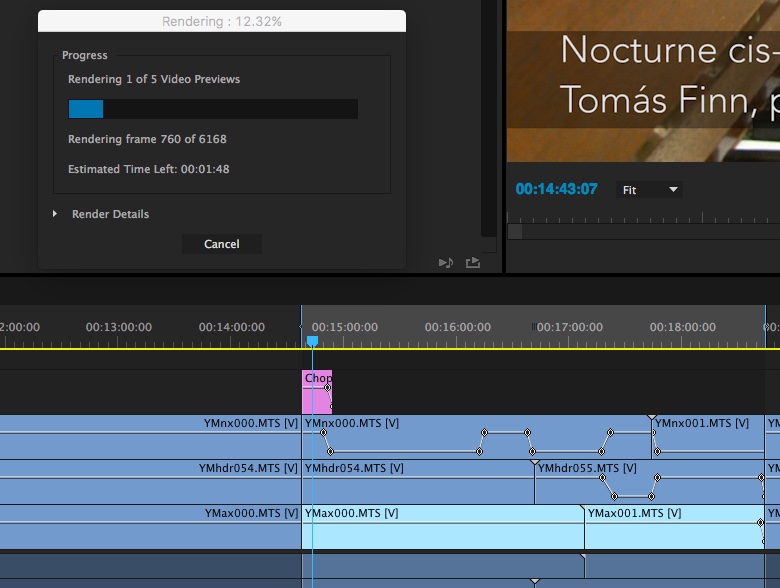Open the Fit zoom level dropdown

point(649,190)
